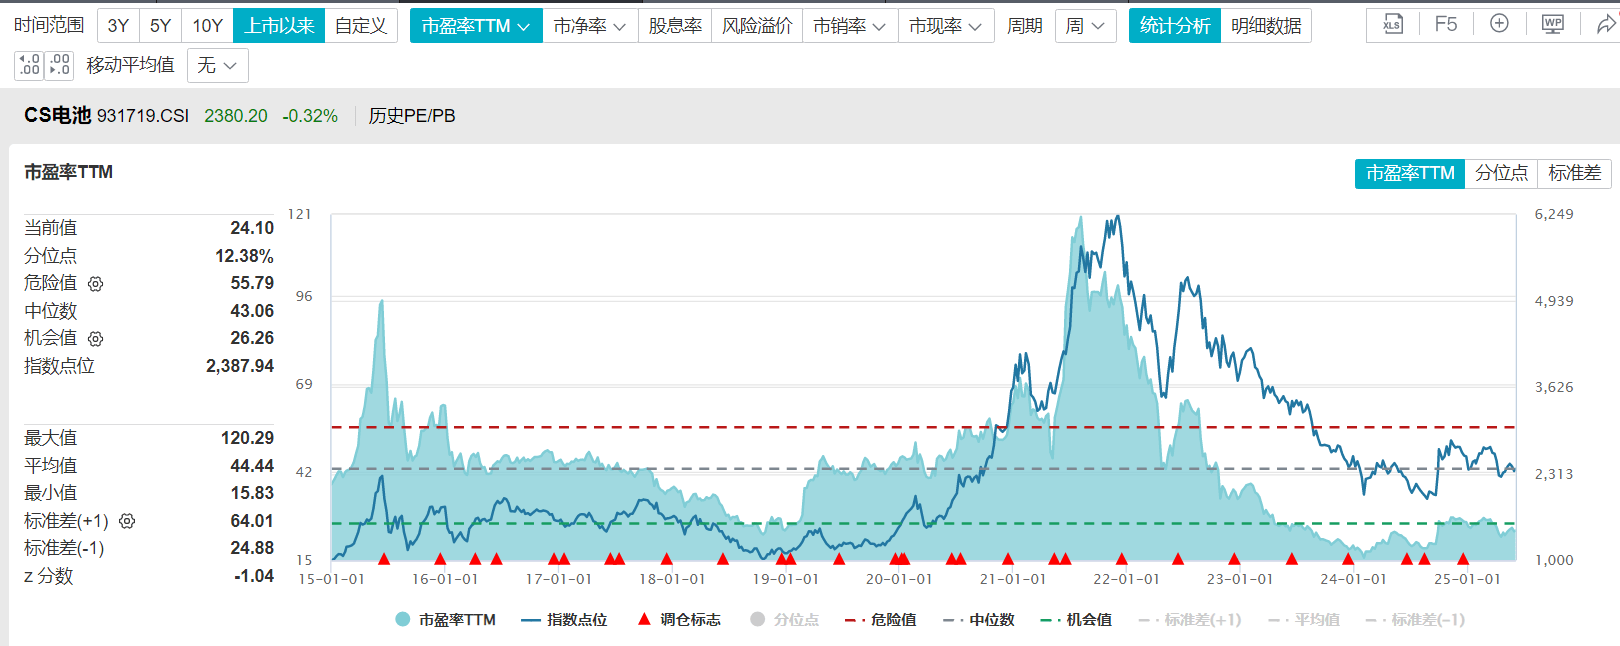The height and width of the screenshot is (646, 1620).
Task: Click the increase decimal places icon
Action: pos(29,65)
